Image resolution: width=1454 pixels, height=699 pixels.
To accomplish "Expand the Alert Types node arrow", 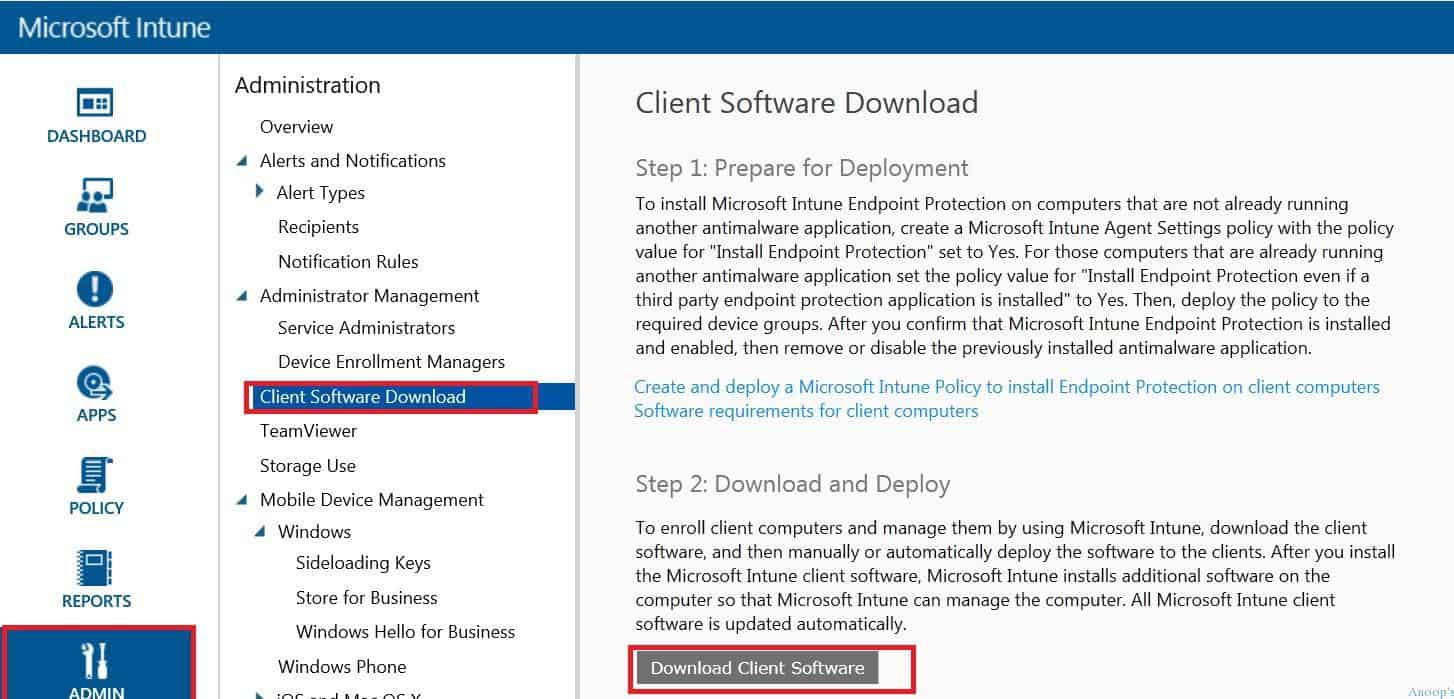I will (260, 191).
